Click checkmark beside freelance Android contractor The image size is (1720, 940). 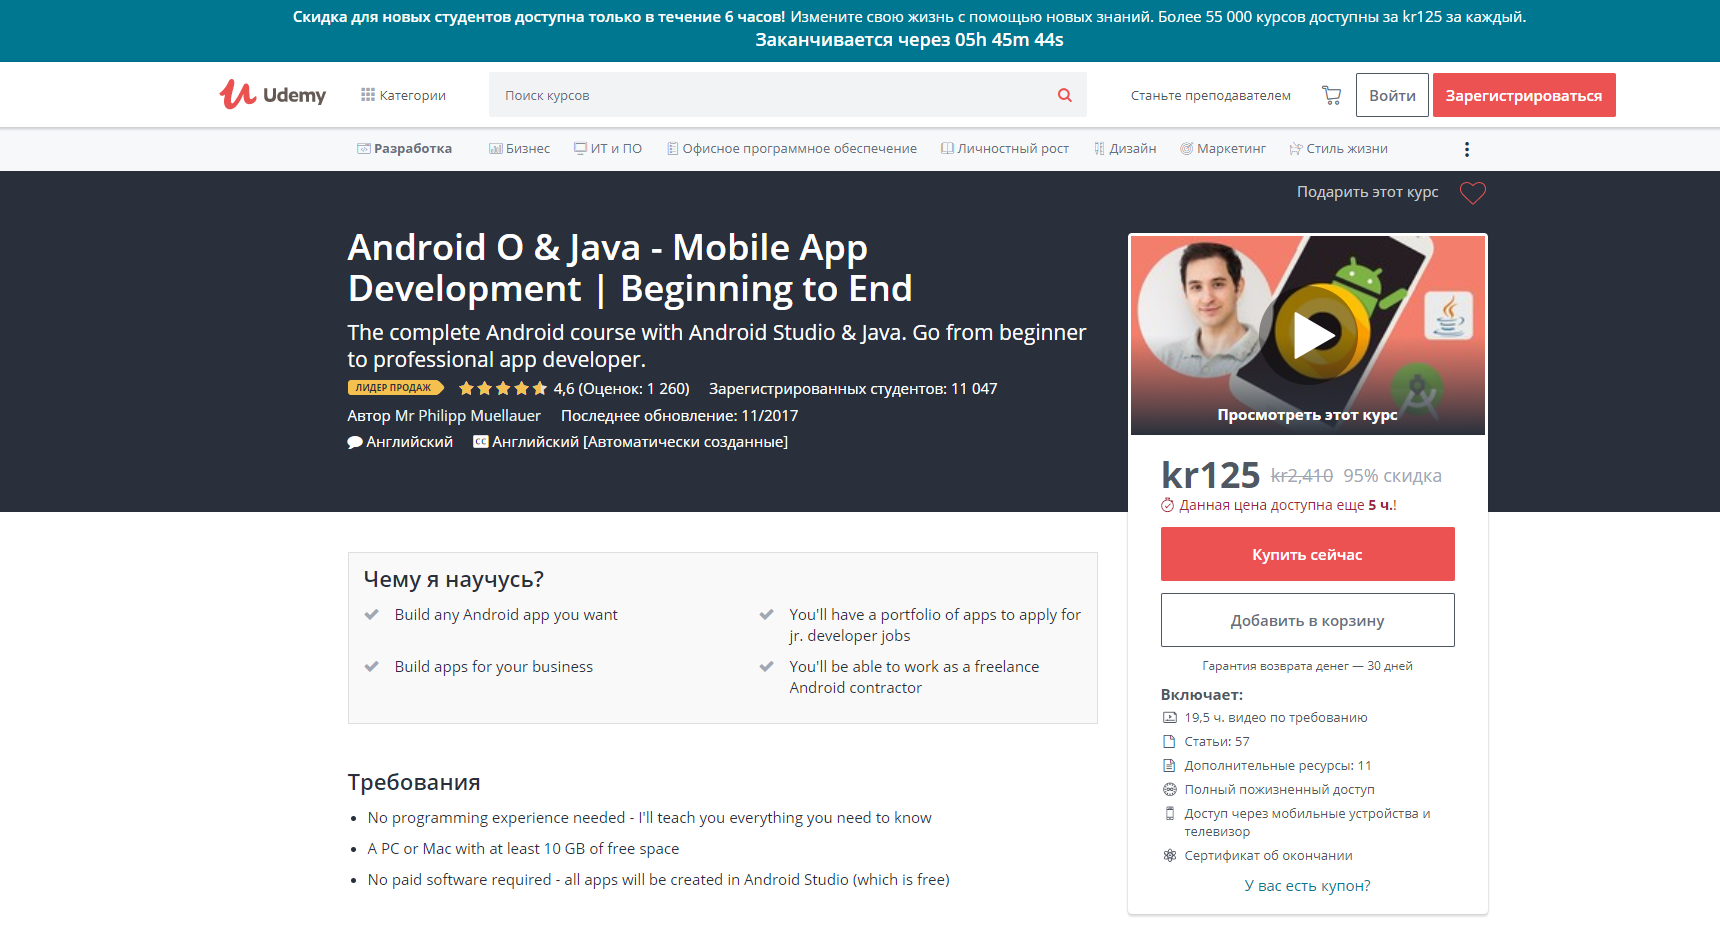coord(767,667)
